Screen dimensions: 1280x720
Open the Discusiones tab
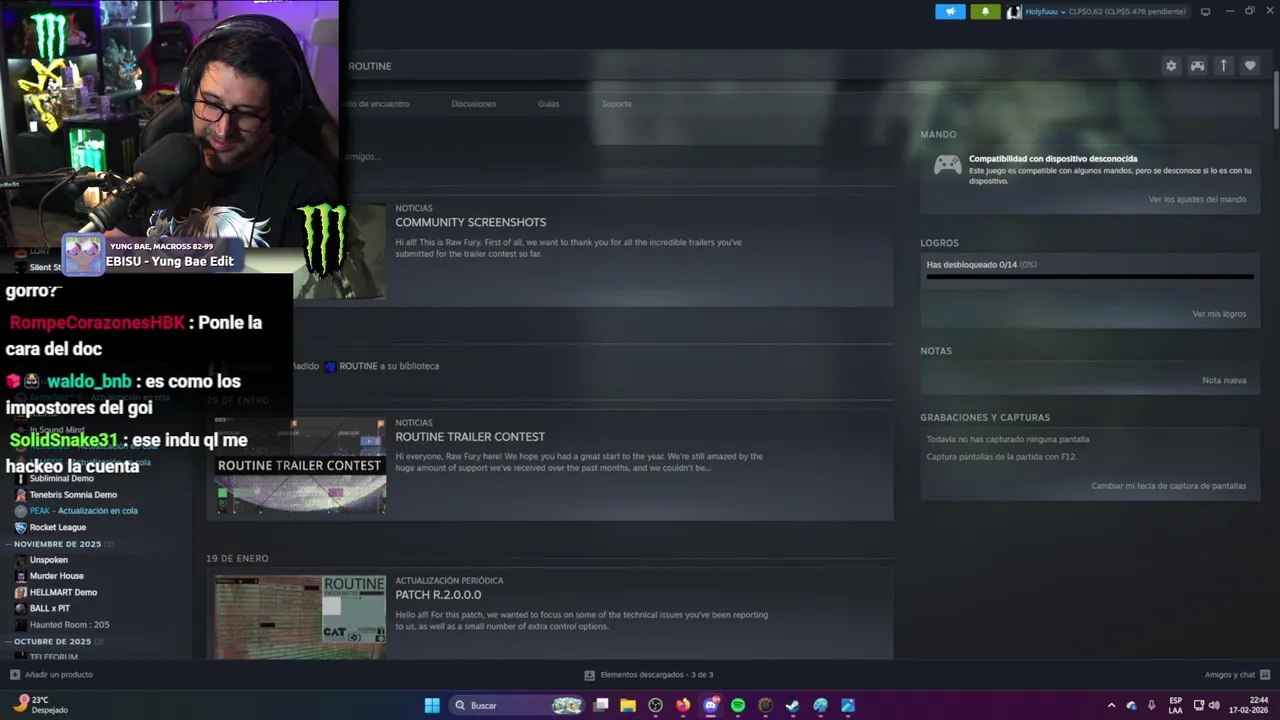pyautogui.click(x=473, y=104)
